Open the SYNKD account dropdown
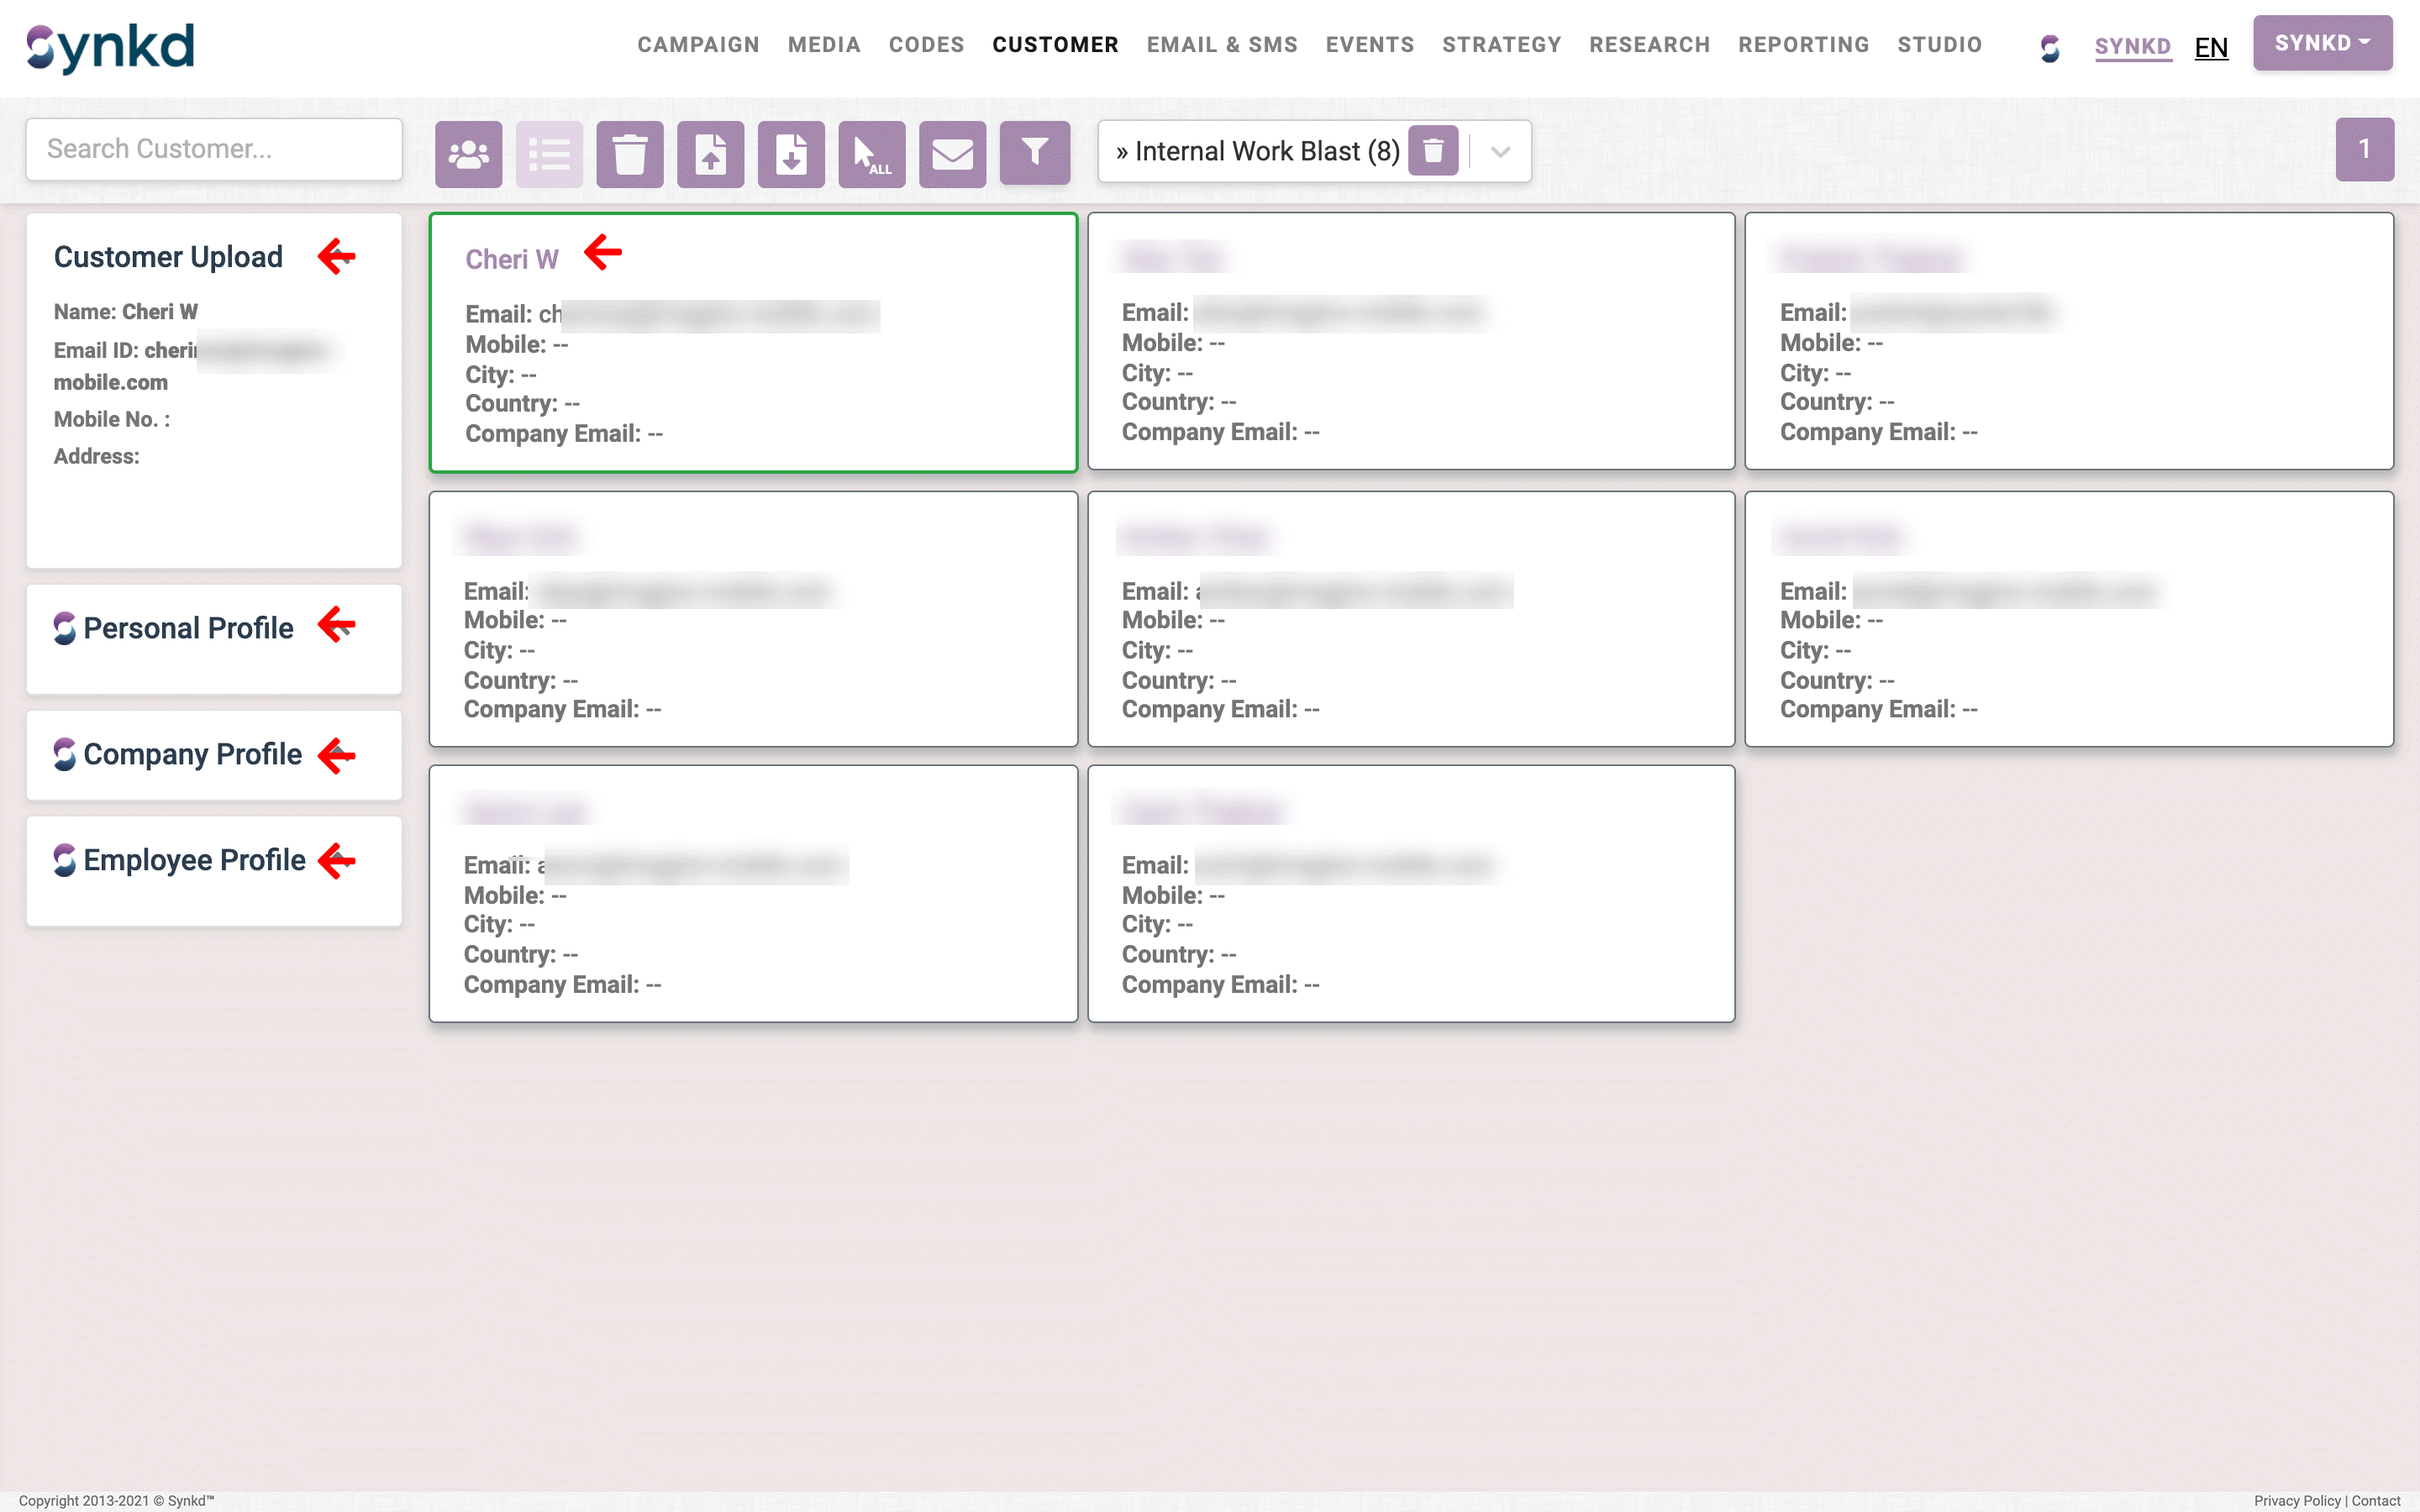 pos(2322,43)
